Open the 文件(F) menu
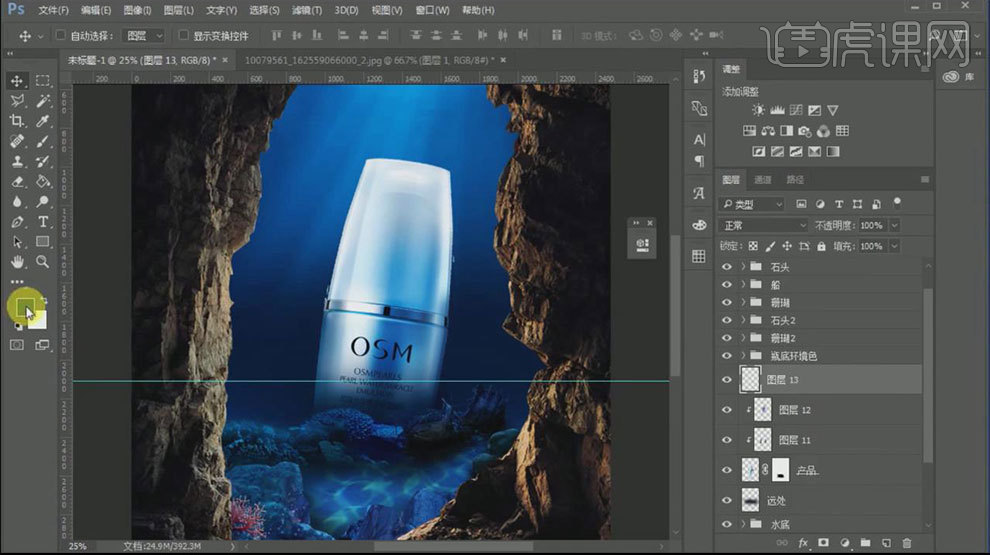990x555 pixels. tap(53, 10)
